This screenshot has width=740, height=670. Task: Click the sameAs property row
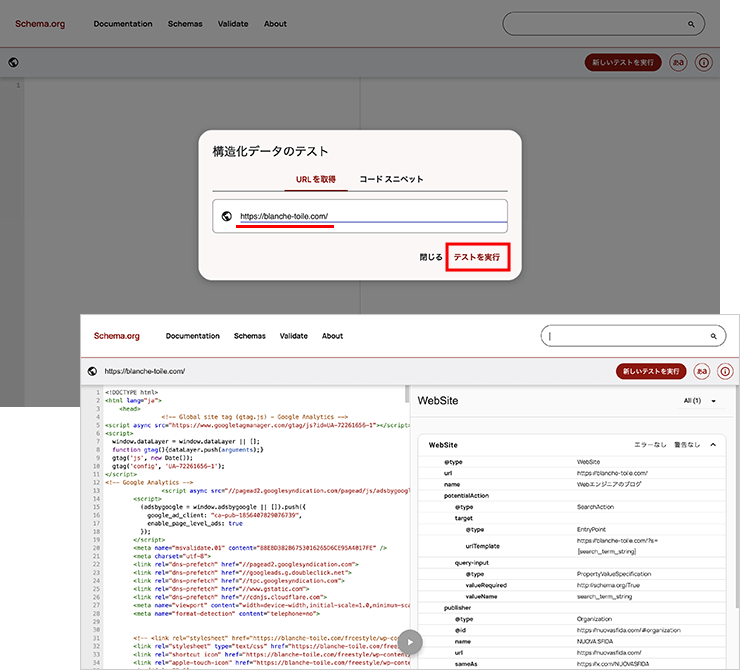tap(572, 664)
